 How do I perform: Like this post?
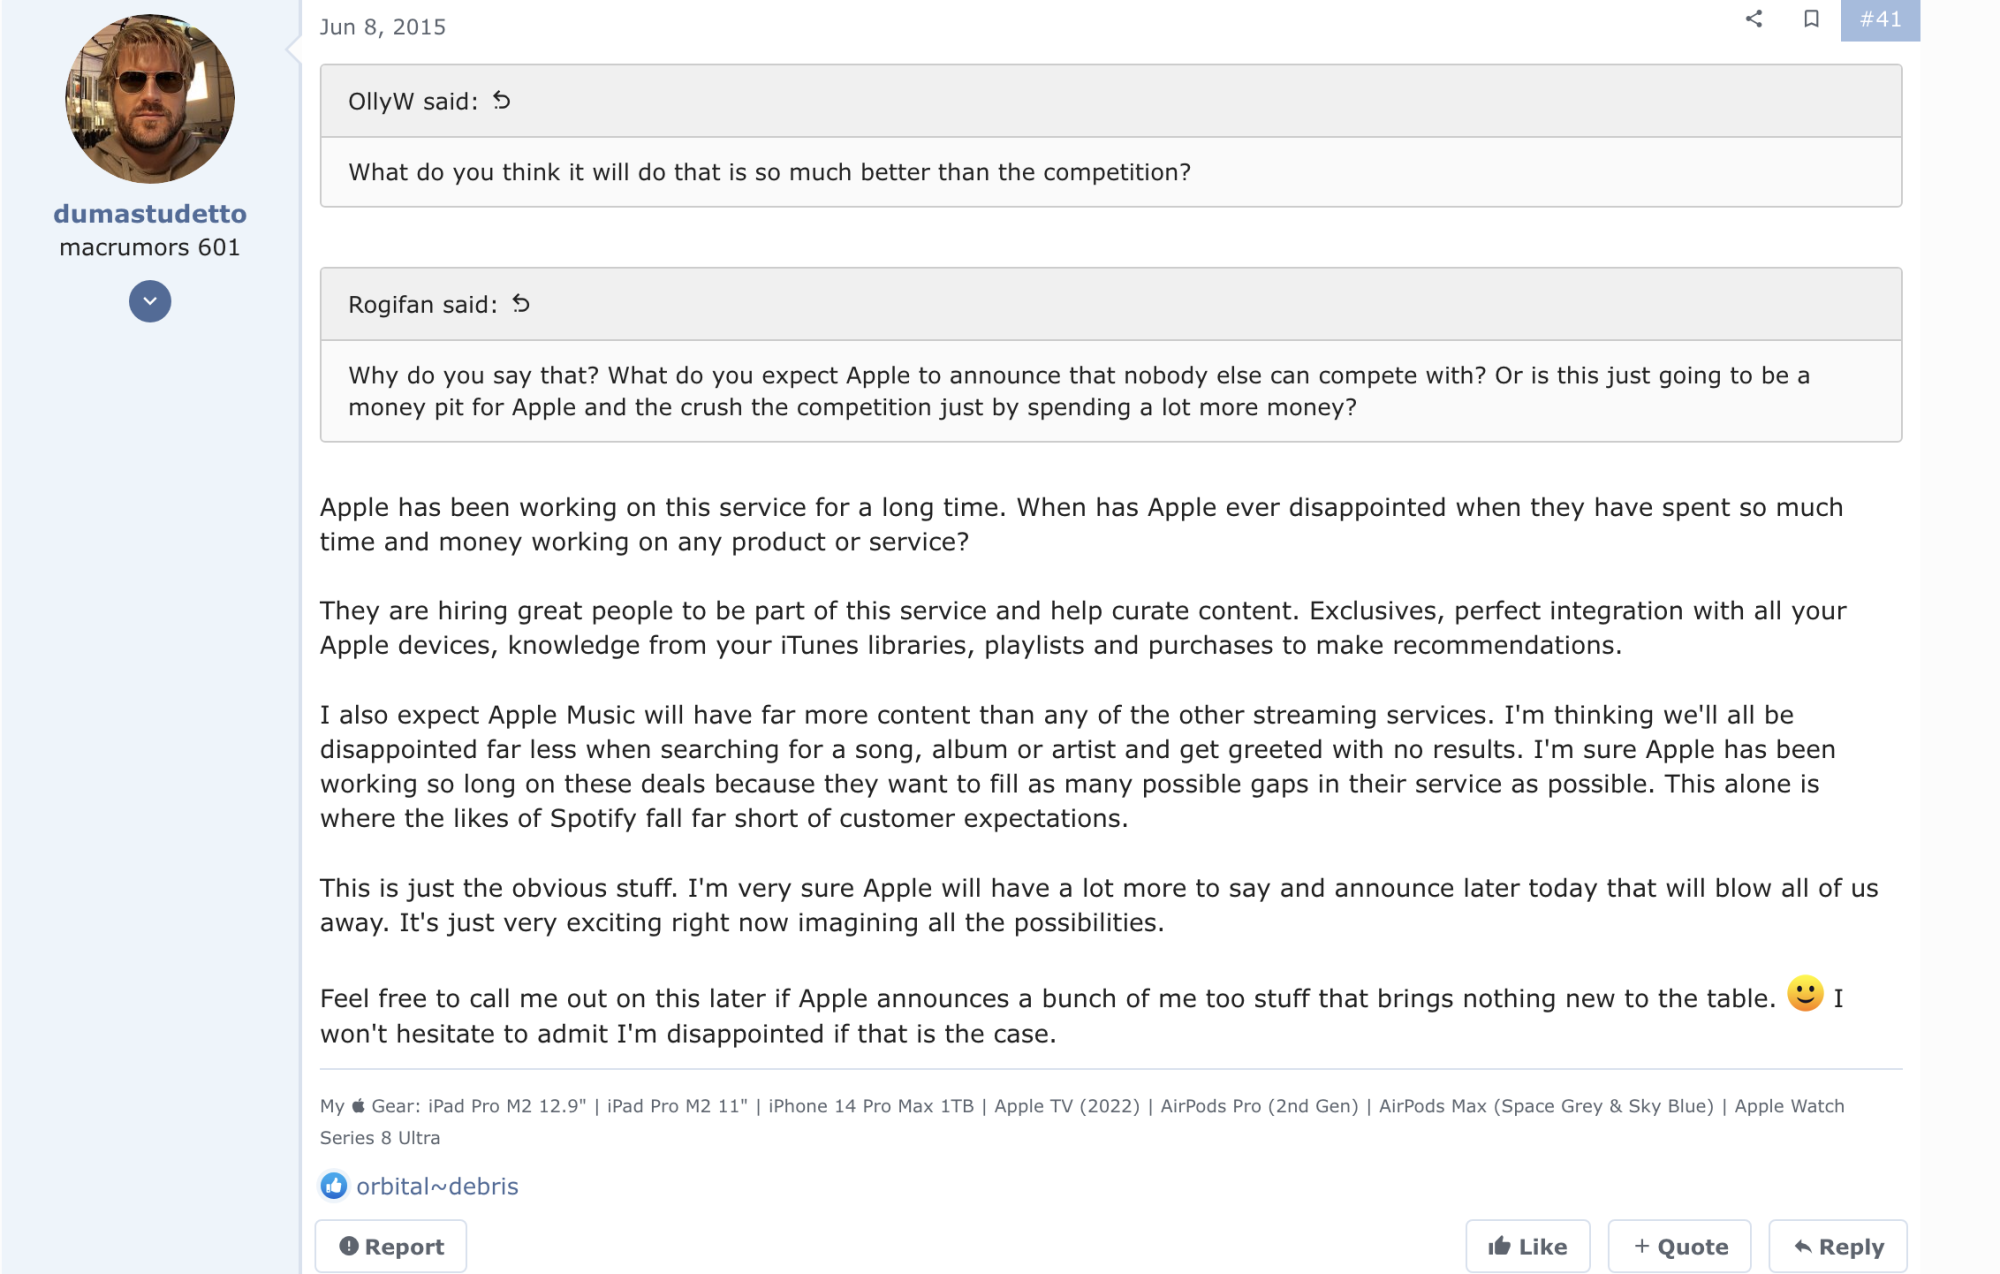pos(1527,1246)
